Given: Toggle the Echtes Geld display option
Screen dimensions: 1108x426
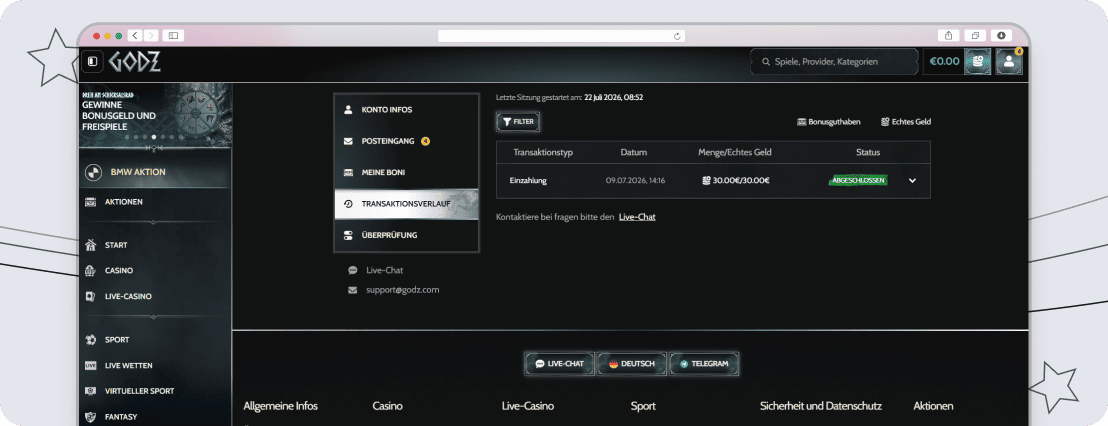Looking at the screenshot, I should [906, 122].
